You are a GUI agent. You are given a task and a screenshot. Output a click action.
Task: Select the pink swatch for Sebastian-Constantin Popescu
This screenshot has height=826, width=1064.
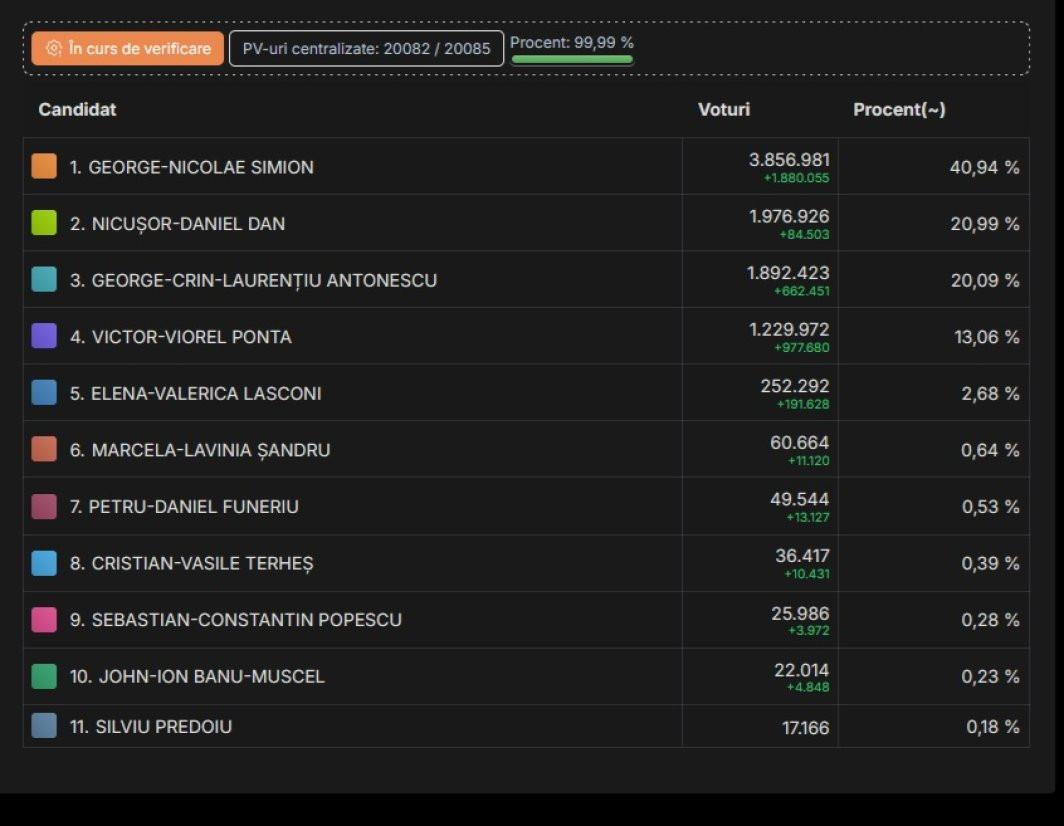(x=44, y=620)
